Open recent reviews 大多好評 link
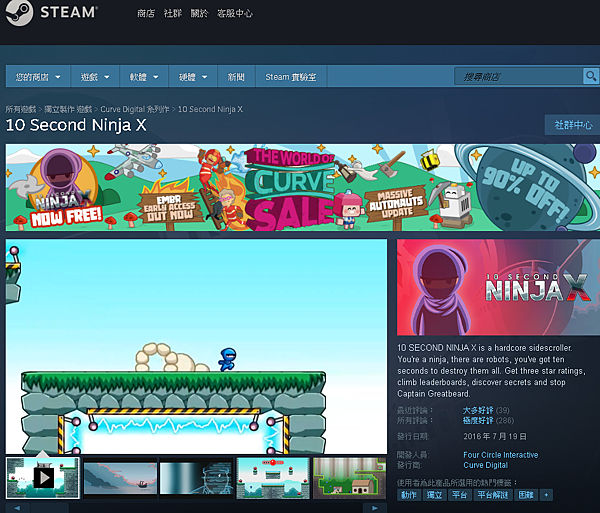This screenshot has height=513, width=600. (x=478, y=410)
